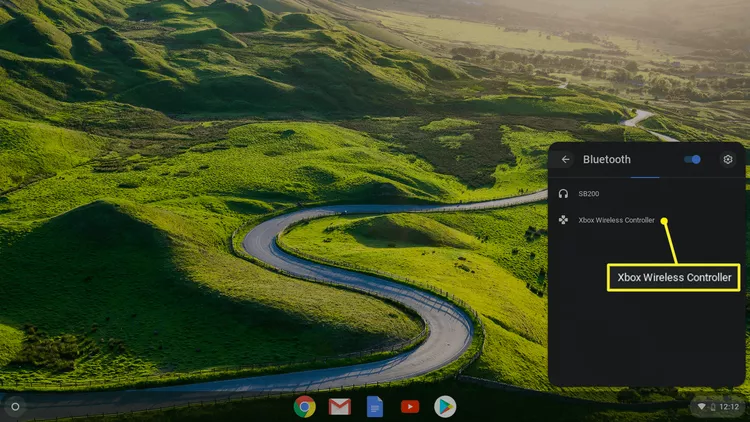Click the yellow Xbox Wireless Controller callout

[674, 277]
